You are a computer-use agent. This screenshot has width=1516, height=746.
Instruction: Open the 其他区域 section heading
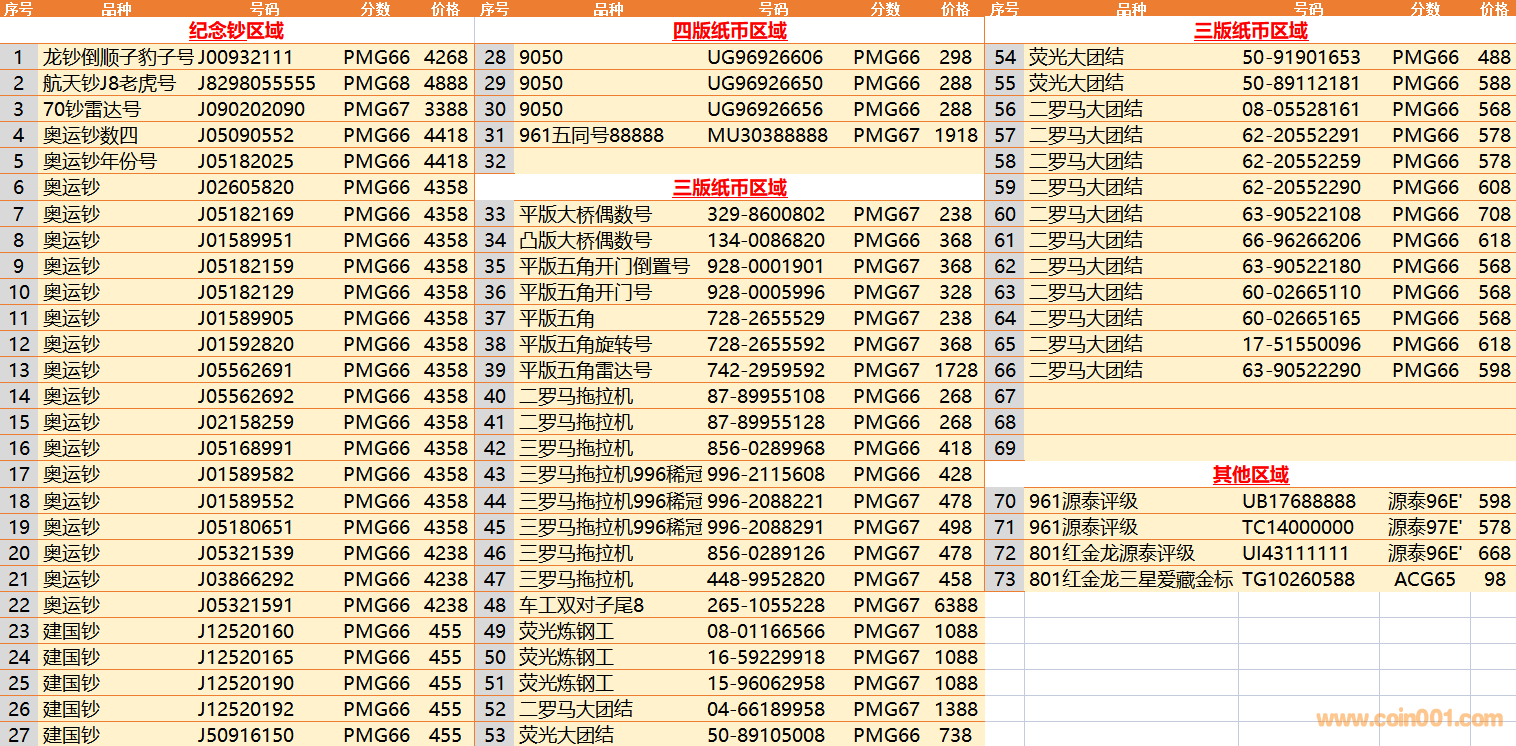tap(1250, 475)
